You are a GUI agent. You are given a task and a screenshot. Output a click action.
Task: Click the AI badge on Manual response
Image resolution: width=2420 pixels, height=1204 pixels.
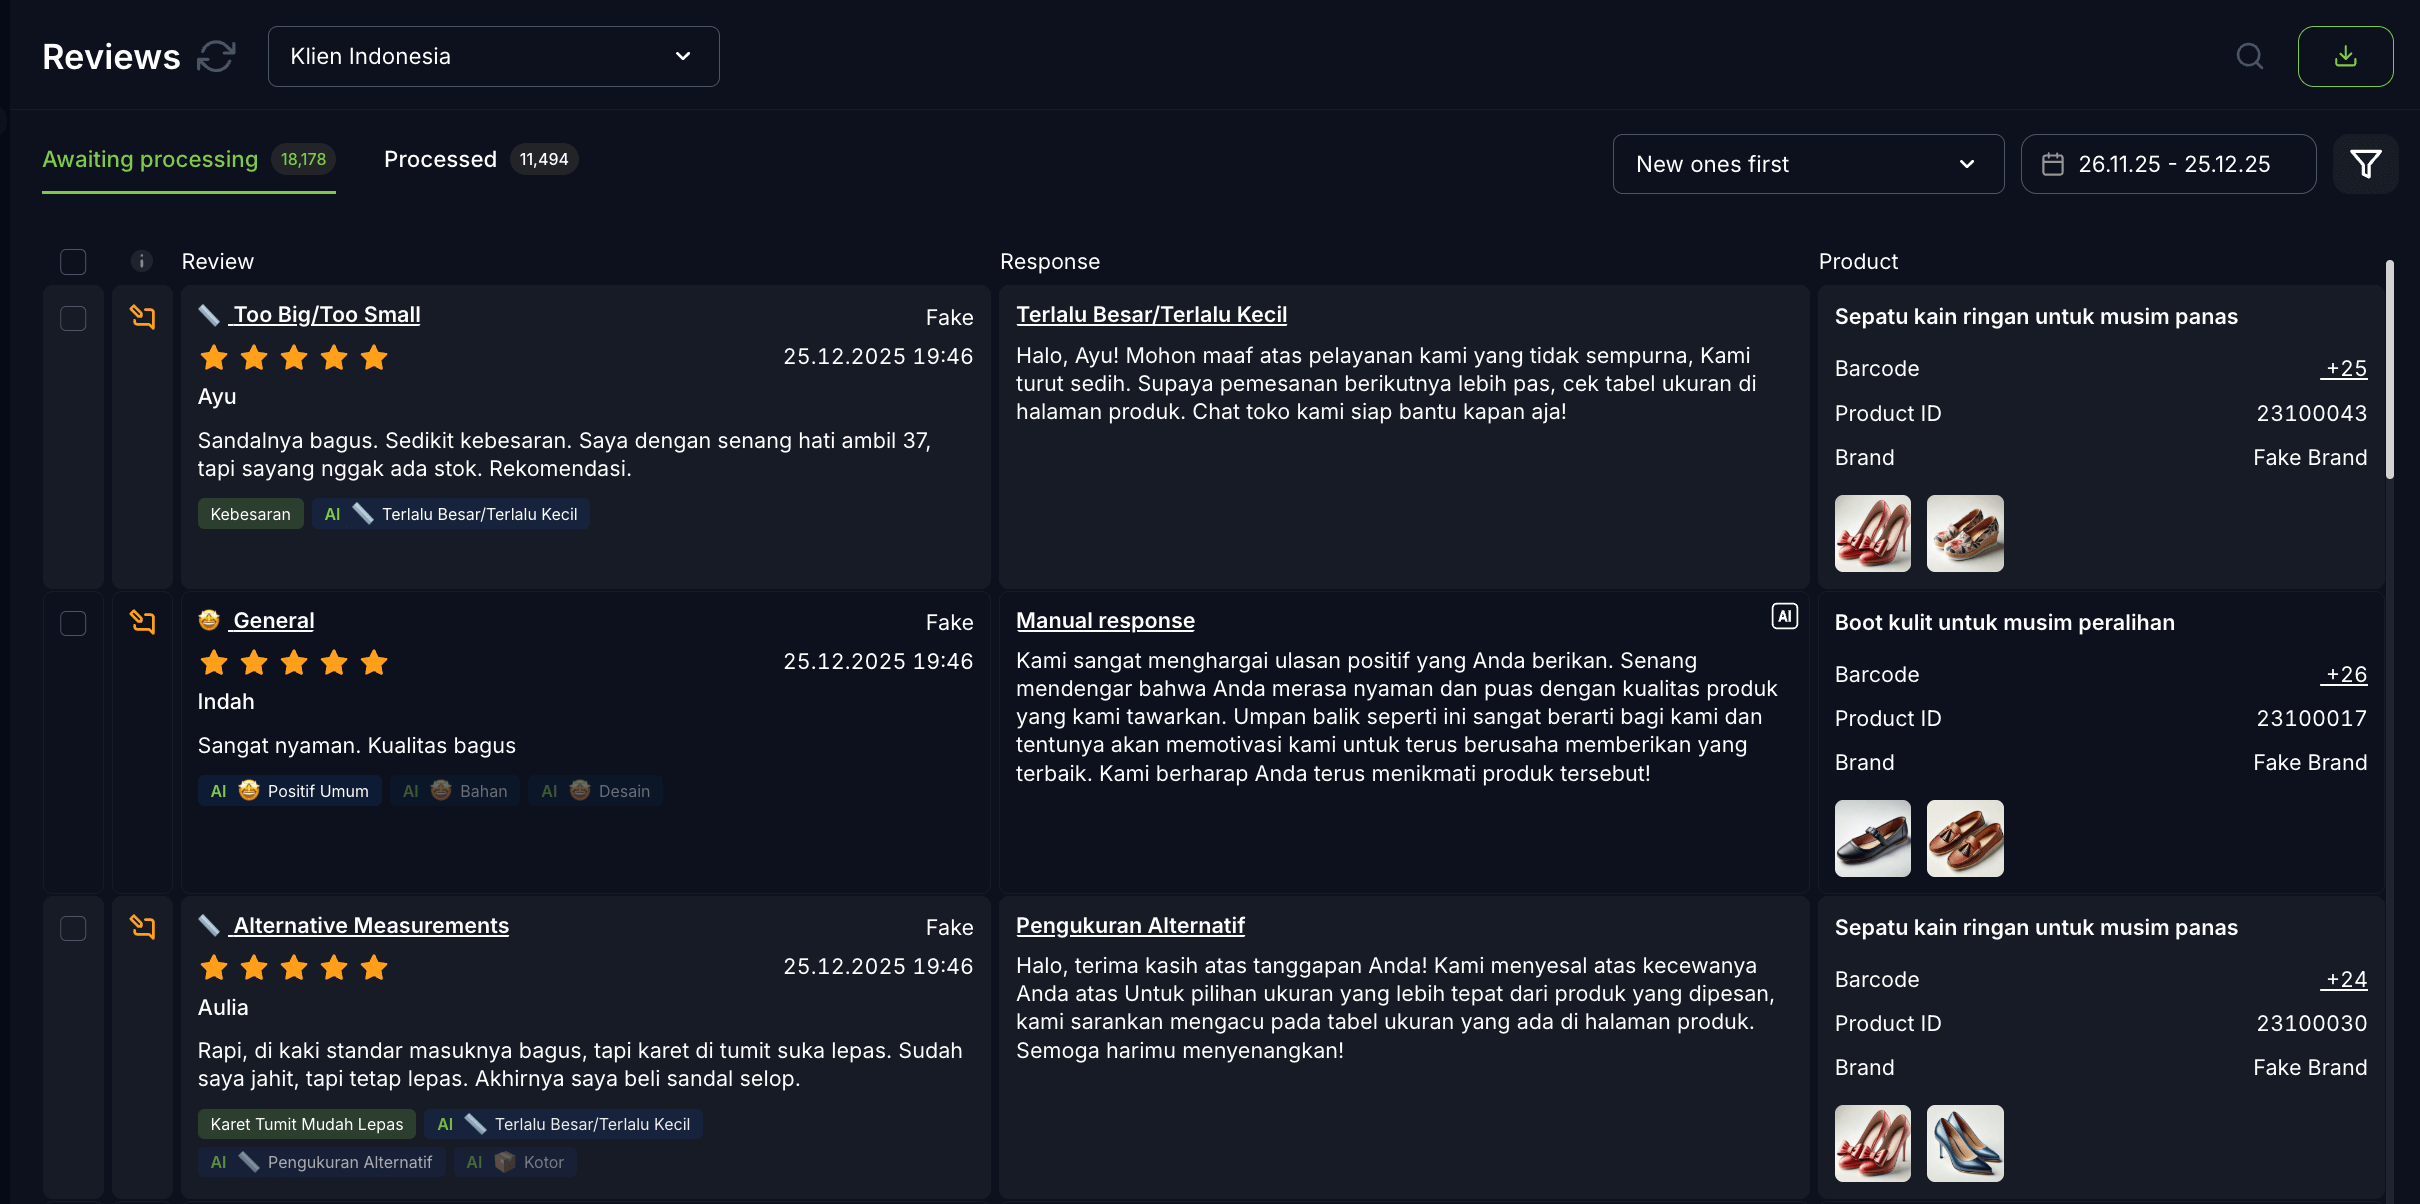[1784, 617]
